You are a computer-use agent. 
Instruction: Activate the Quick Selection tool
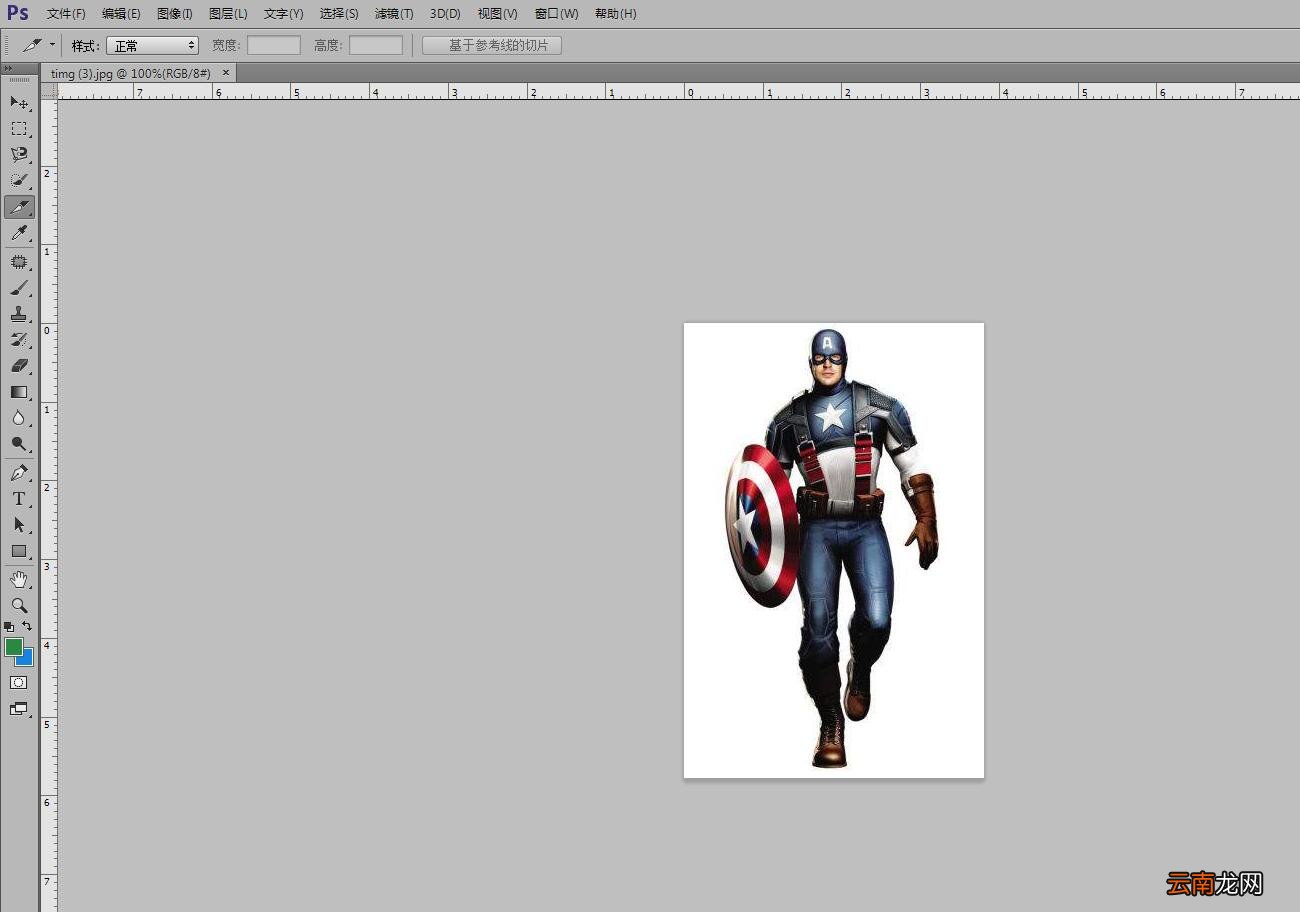(19, 180)
